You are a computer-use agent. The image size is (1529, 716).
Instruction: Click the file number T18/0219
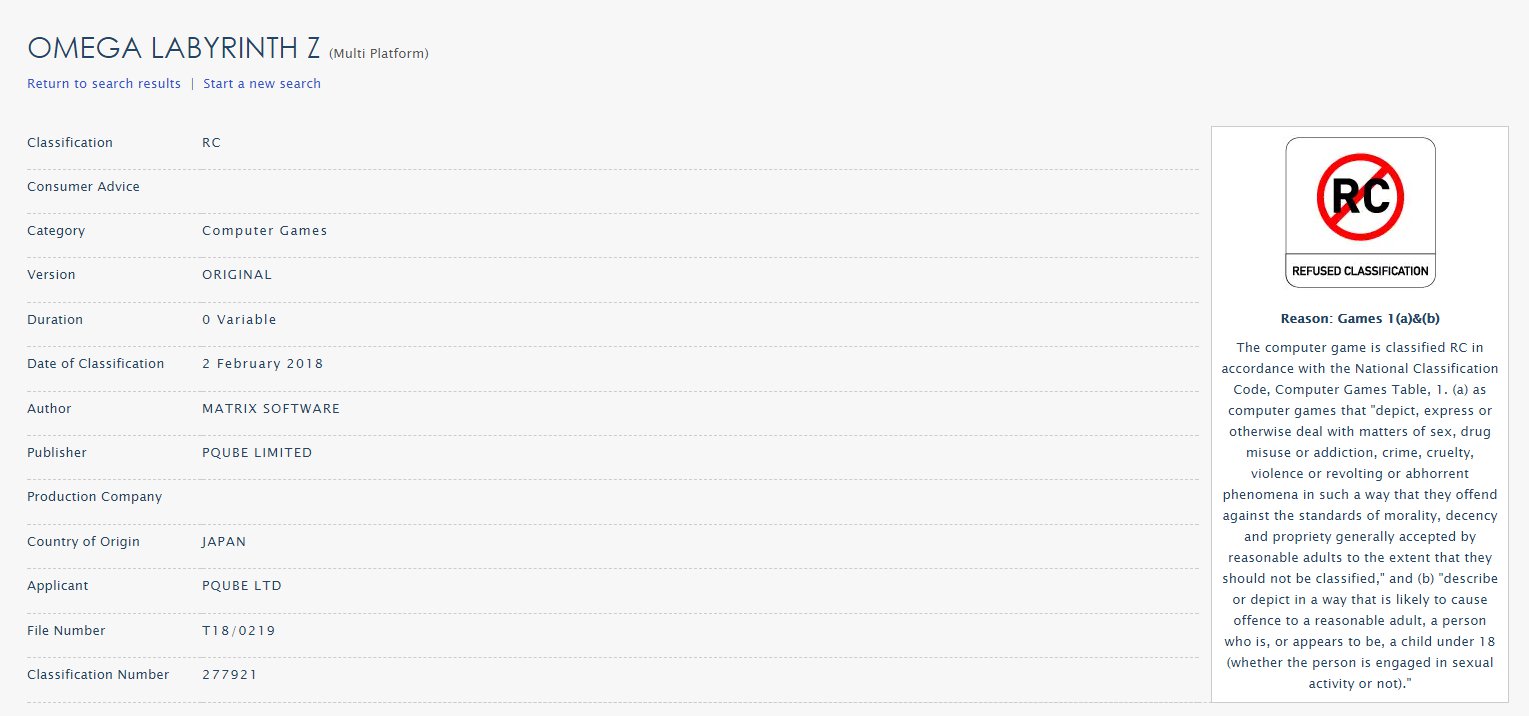[238, 631]
